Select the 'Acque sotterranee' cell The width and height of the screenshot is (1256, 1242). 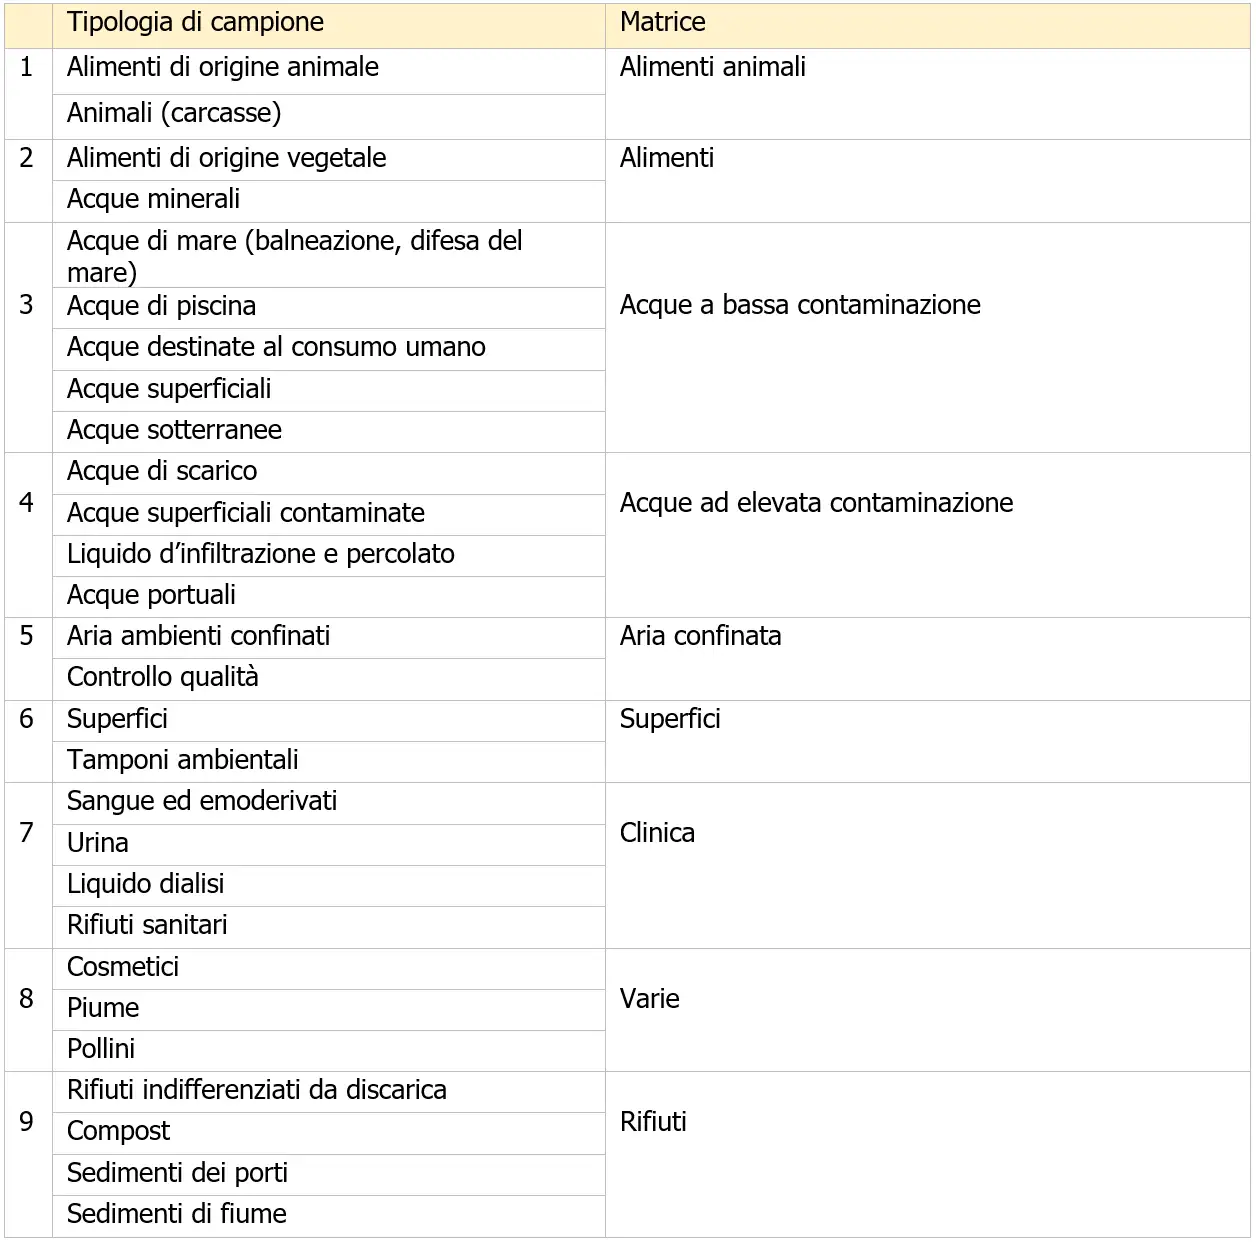coord(329,432)
